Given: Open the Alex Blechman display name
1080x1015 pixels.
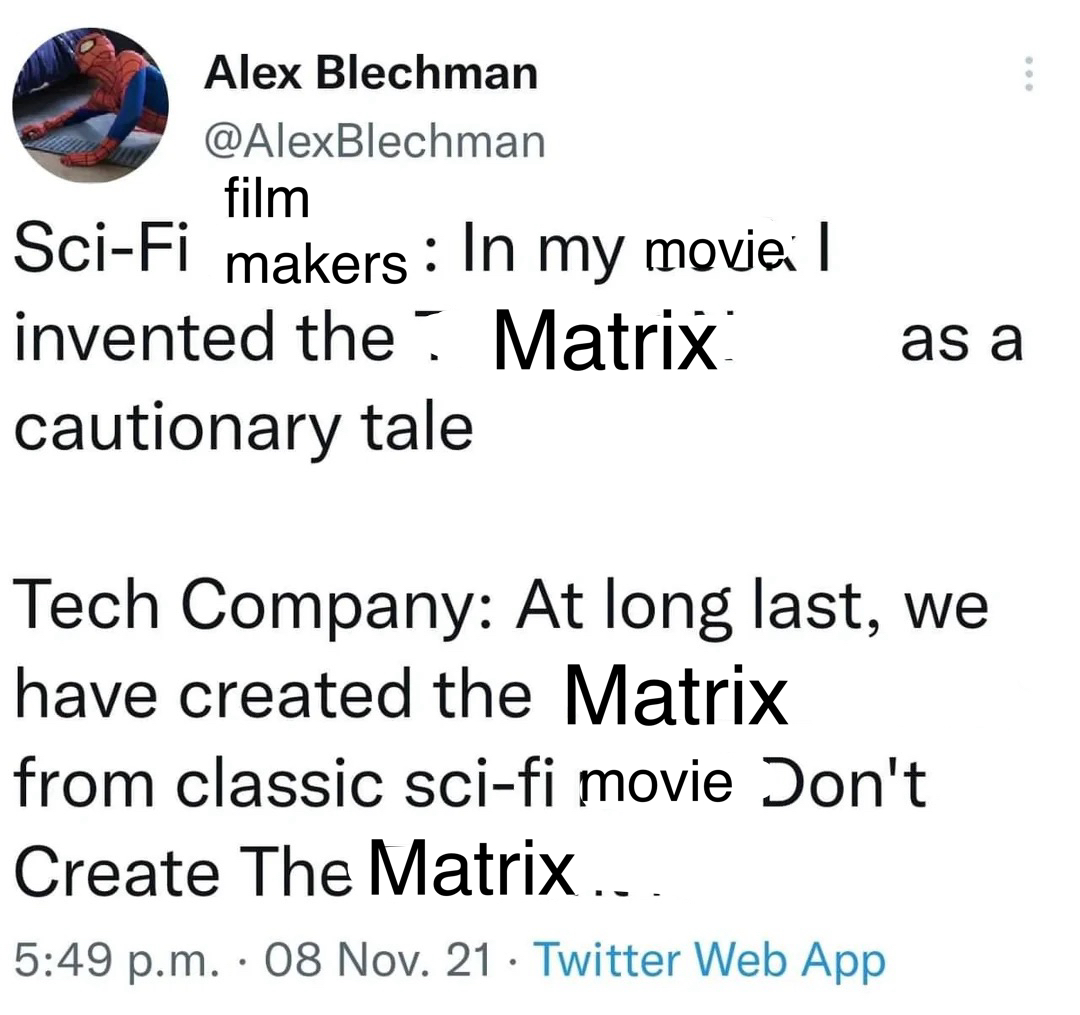Looking at the screenshot, I should tap(370, 73).
